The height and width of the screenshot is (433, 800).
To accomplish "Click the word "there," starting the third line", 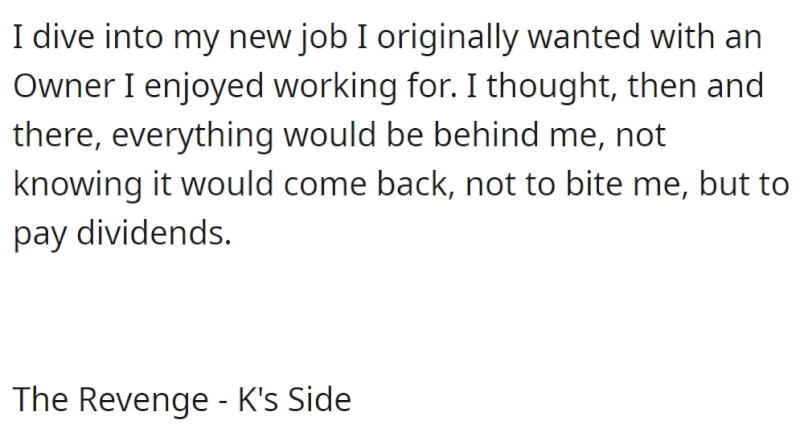I will 57,137.
